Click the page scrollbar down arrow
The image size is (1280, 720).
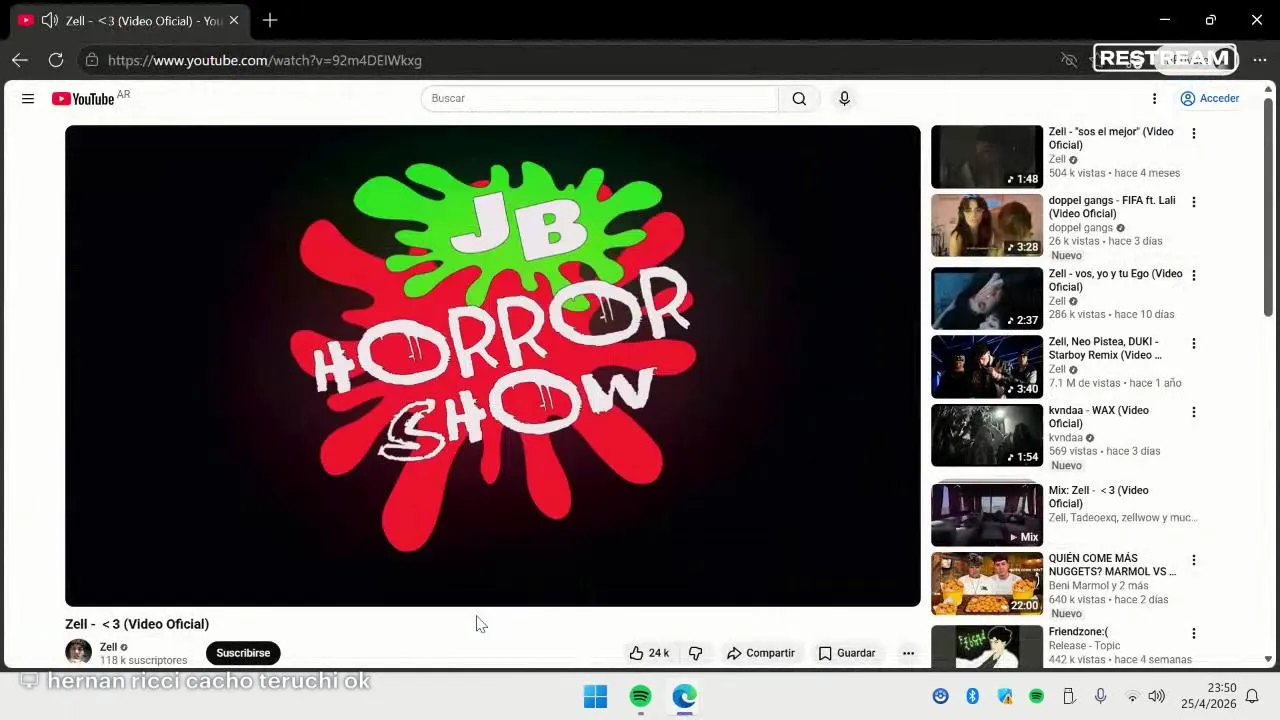[1268, 659]
